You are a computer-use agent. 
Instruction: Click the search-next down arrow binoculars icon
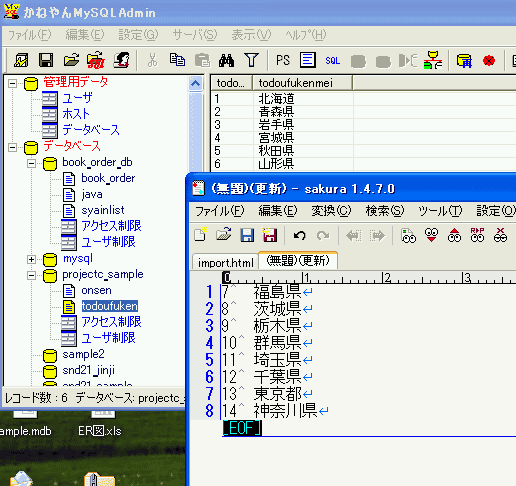[x=431, y=235]
